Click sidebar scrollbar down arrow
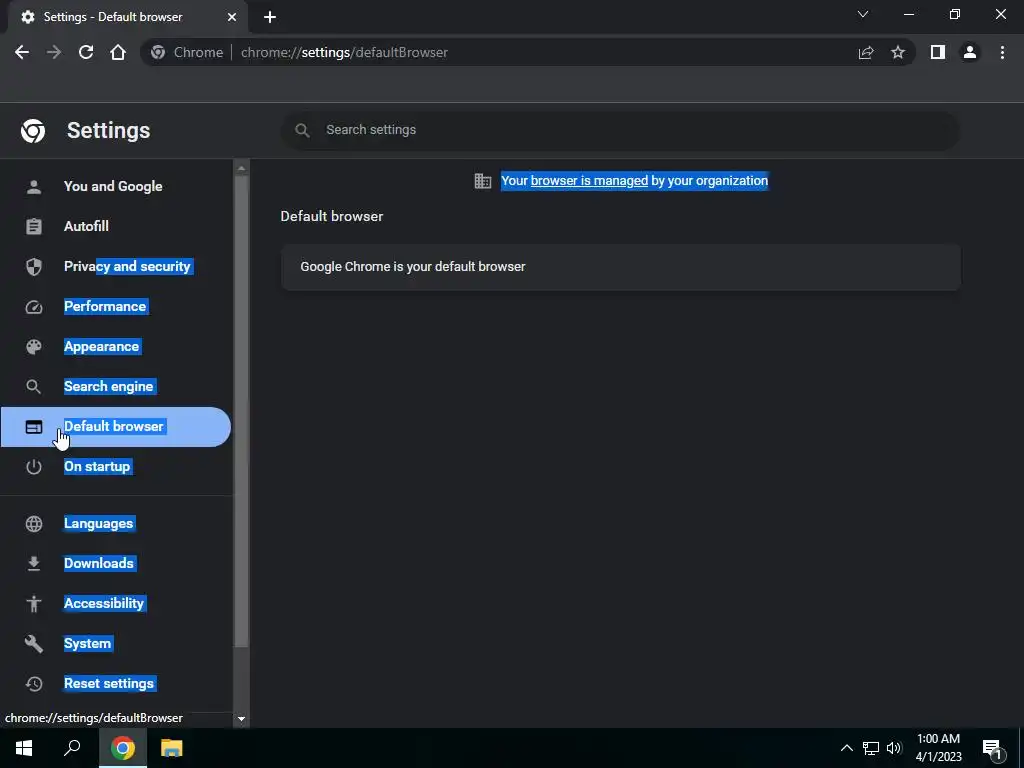 241,719
